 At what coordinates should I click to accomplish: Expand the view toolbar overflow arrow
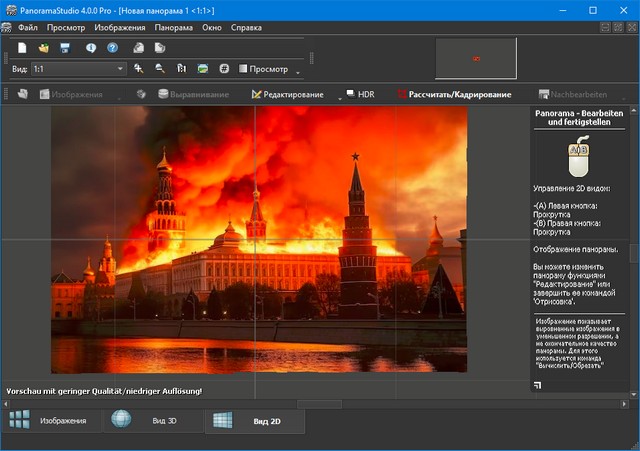click(x=297, y=73)
